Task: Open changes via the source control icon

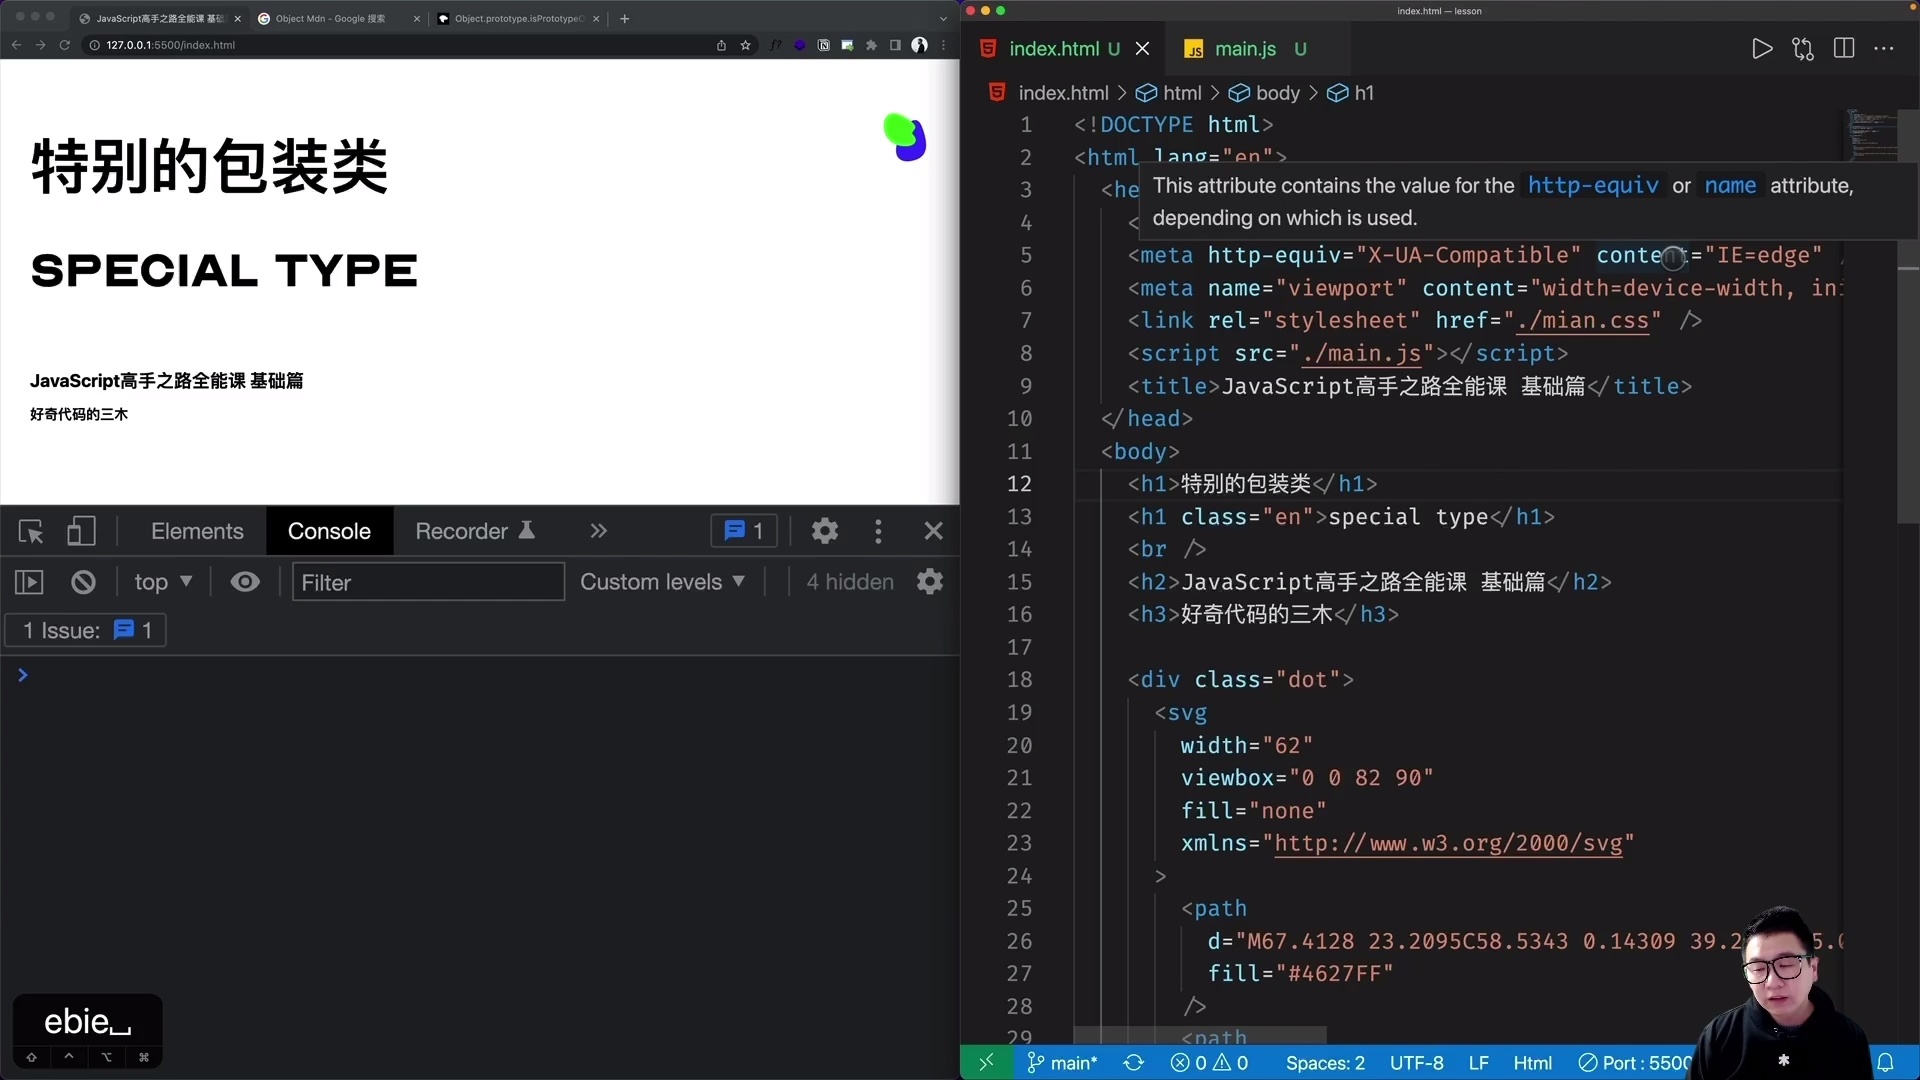Action: [1803, 48]
